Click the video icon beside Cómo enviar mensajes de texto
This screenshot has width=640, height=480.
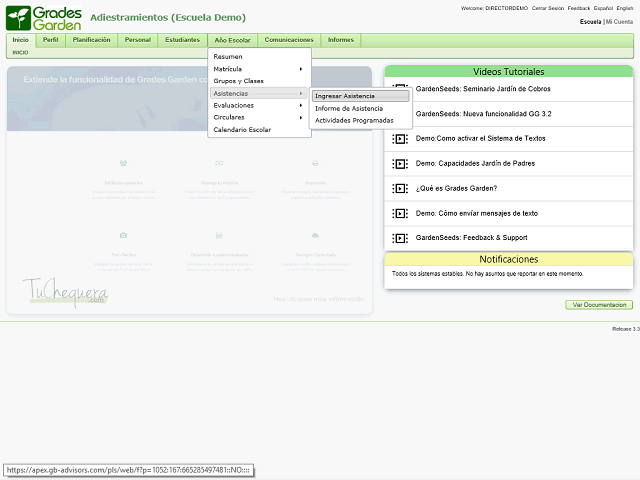tap(400, 213)
